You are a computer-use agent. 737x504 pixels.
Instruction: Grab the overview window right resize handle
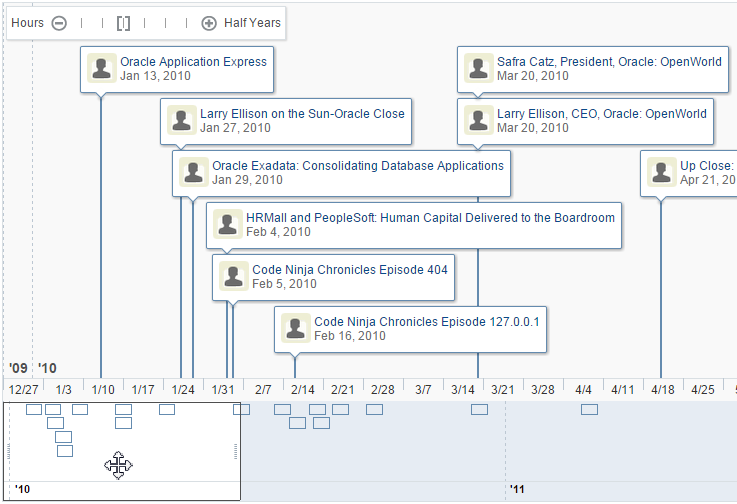(x=235, y=451)
